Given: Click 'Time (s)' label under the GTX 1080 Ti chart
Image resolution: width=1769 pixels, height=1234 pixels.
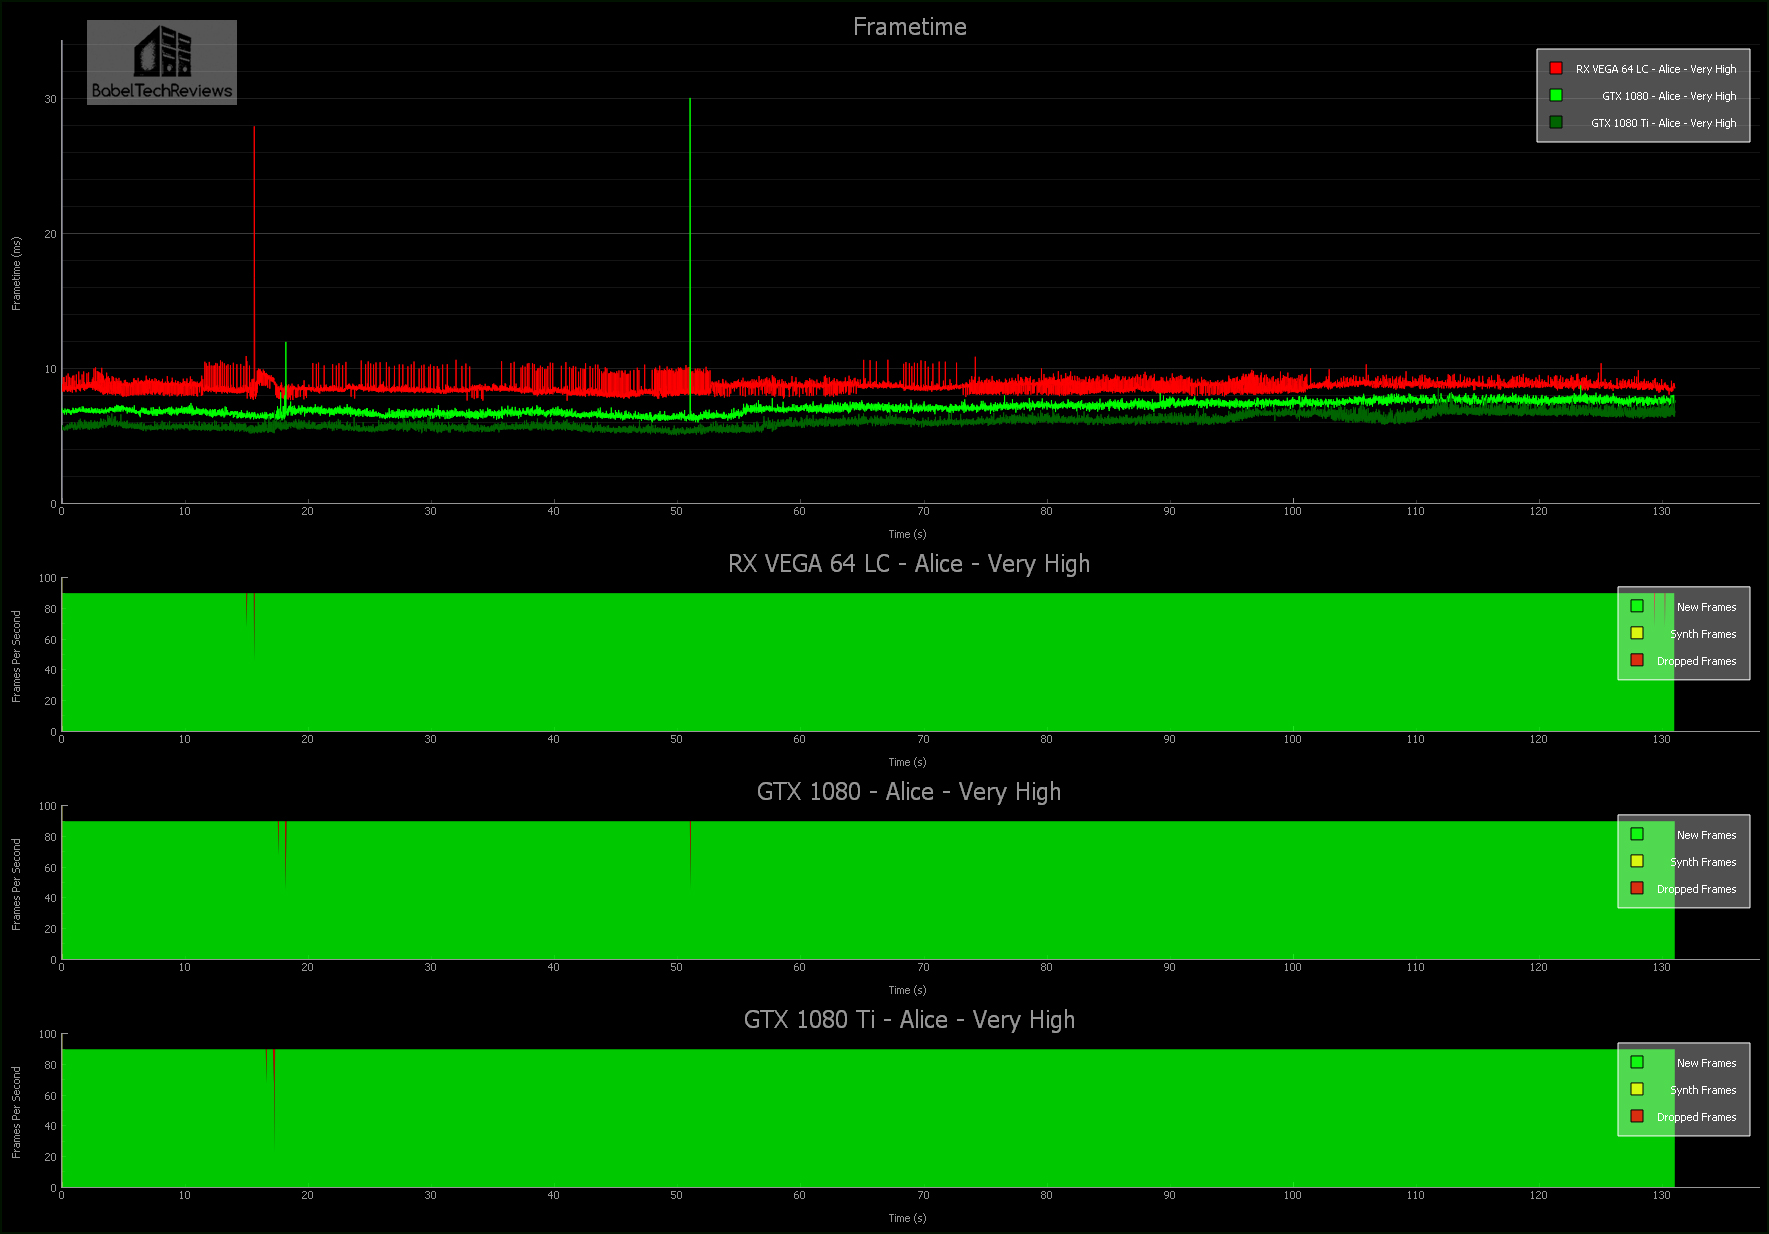Looking at the screenshot, I should click(x=907, y=1218).
